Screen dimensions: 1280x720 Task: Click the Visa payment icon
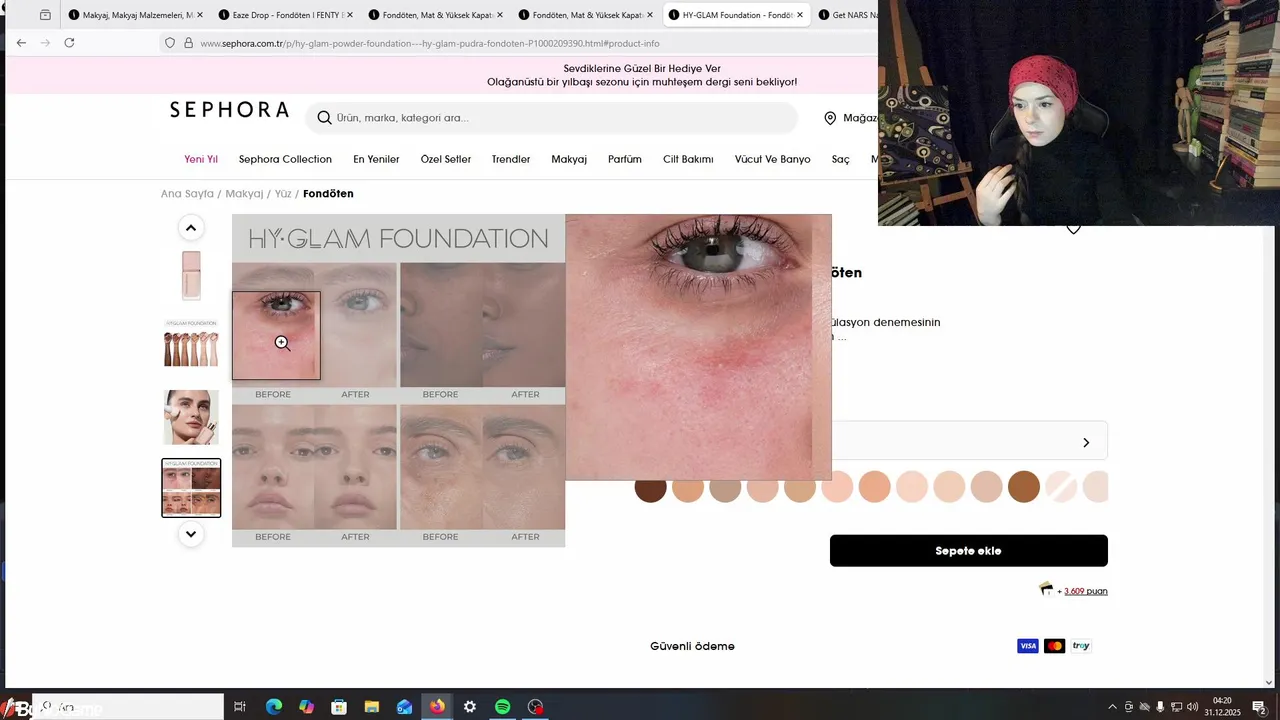coord(1028,646)
